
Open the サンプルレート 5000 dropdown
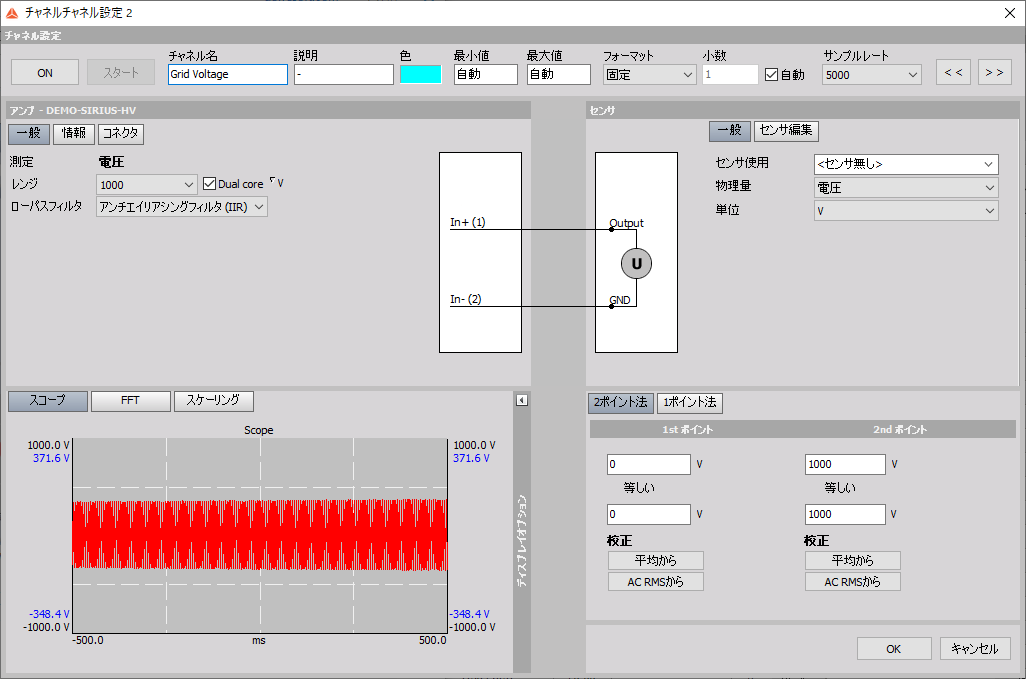click(x=872, y=75)
